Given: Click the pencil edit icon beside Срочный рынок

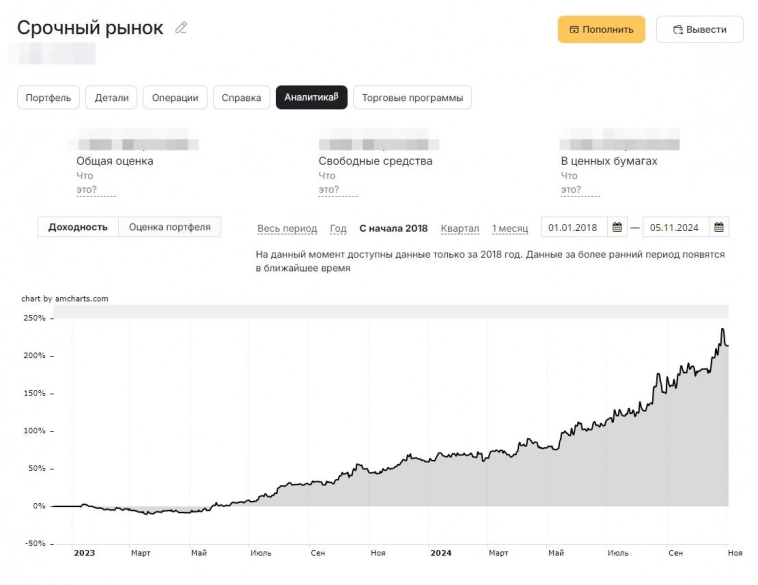Looking at the screenshot, I should (x=181, y=28).
